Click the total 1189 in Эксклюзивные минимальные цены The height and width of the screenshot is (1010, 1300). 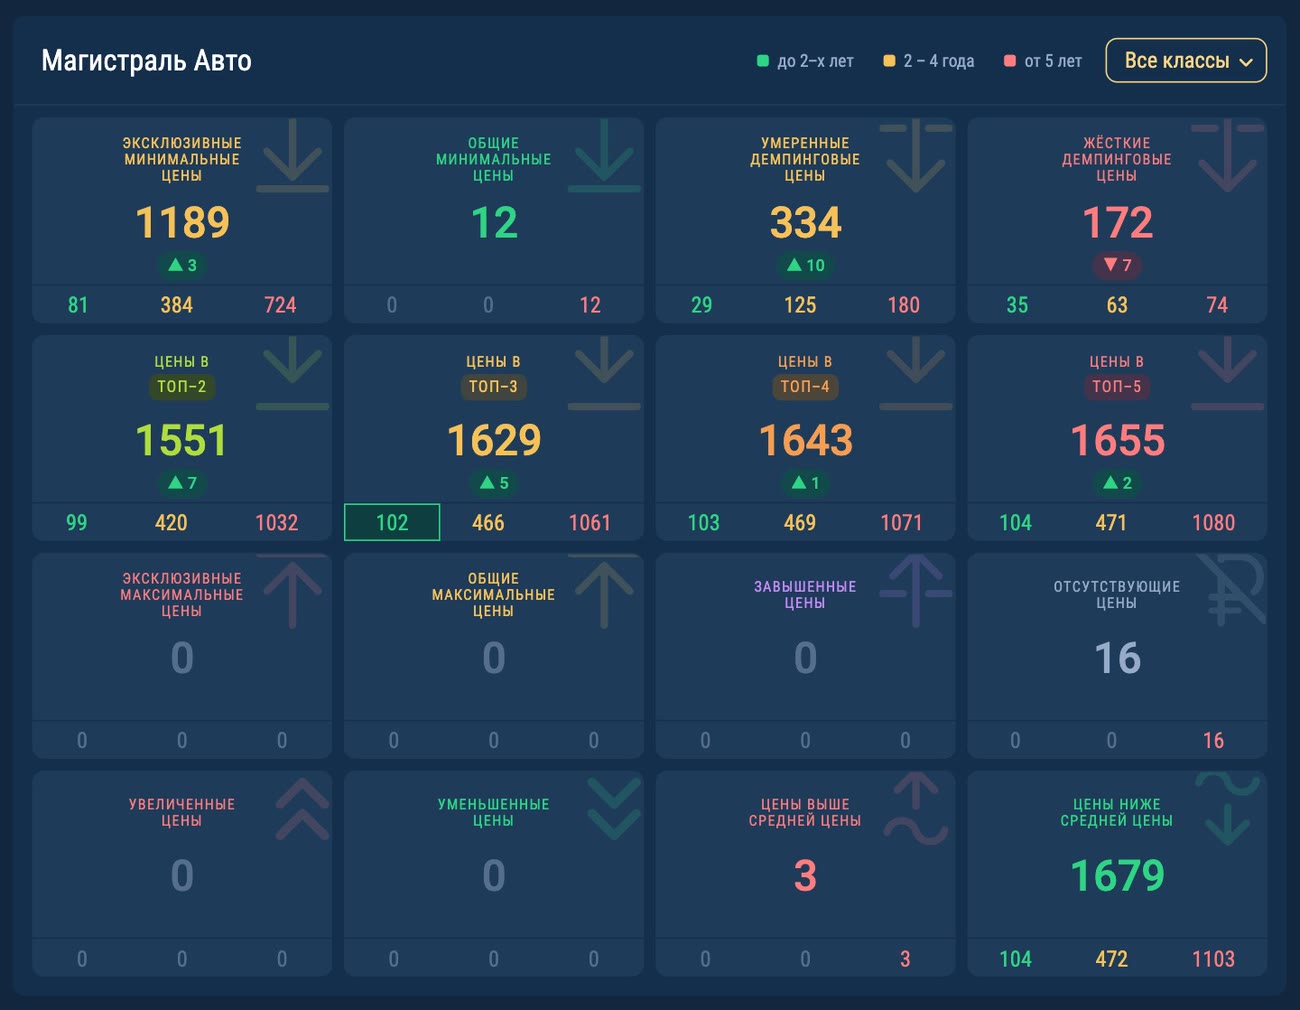(x=182, y=222)
